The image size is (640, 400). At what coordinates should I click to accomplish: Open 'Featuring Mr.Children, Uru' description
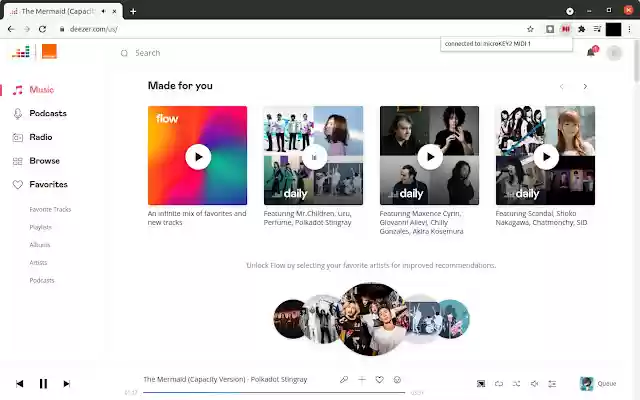[x=307, y=218]
